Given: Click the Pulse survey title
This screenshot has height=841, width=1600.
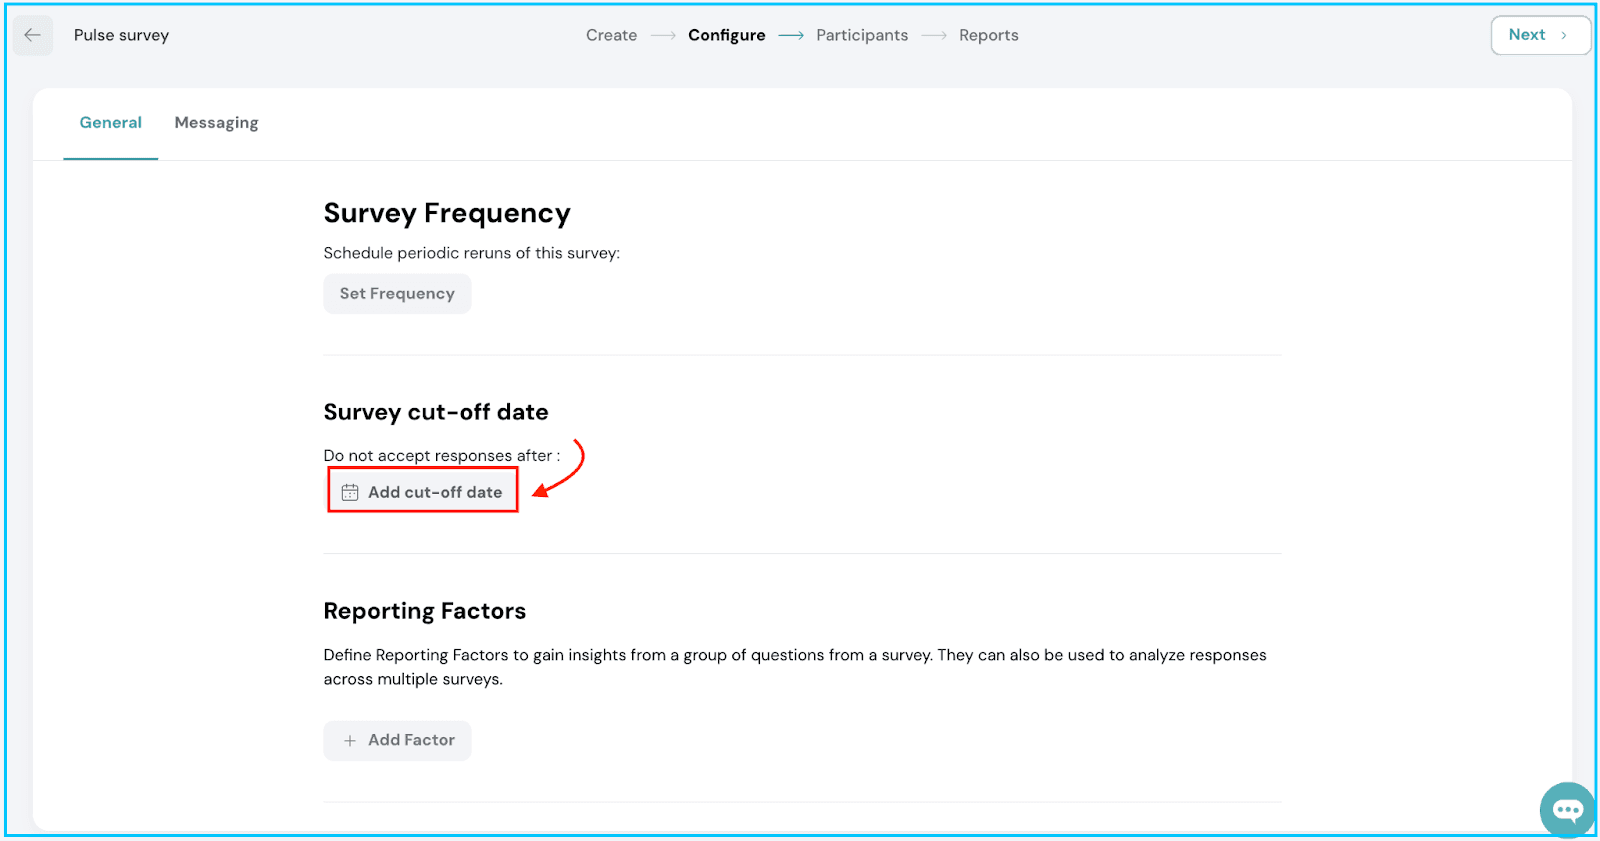Looking at the screenshot, I should [x=121, y=35].
